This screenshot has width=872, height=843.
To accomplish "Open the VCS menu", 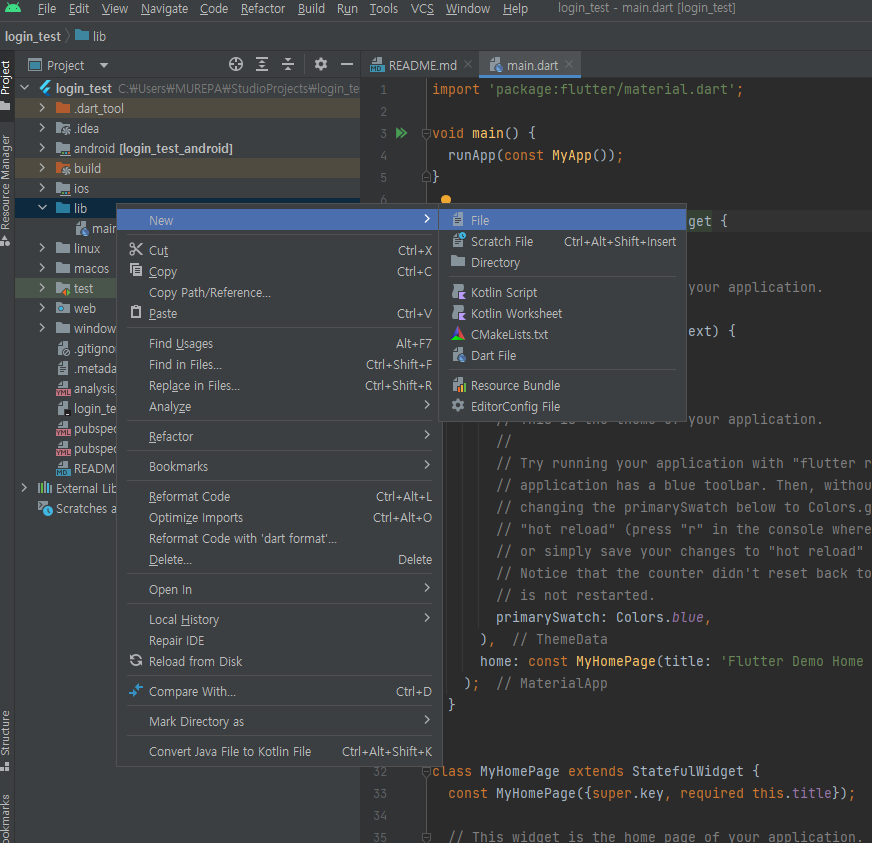I will [x=422, y=9].
